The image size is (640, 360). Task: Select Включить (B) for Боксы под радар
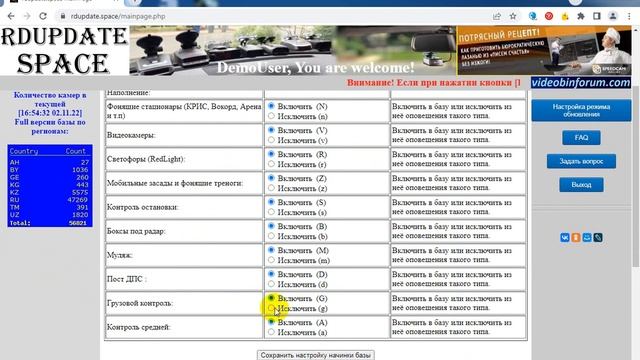(x=271, y=226)
